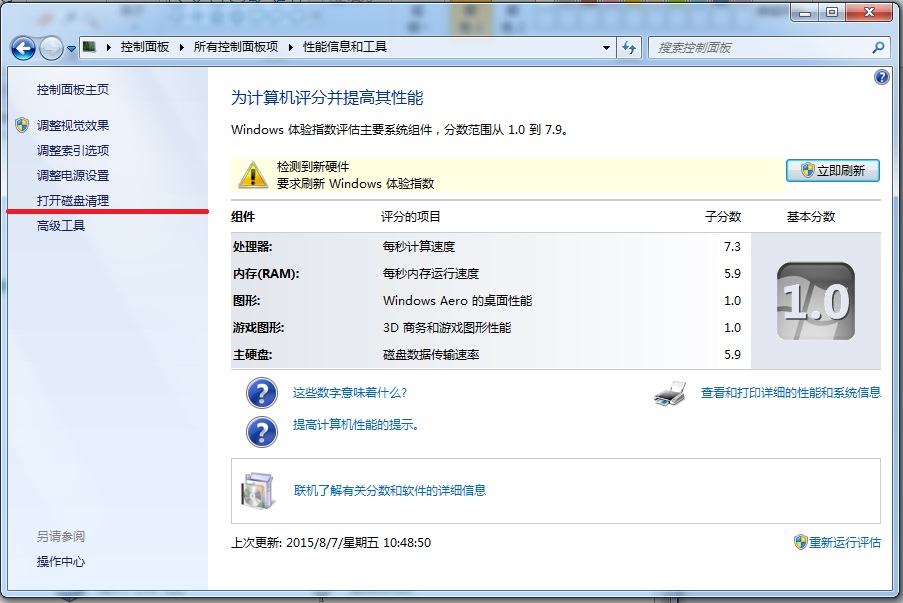Click the question mark icon beside 提高计算机性能的提示
Image resolution: width=903 pixels, height=603 pixels.
[x=261, y=431]
